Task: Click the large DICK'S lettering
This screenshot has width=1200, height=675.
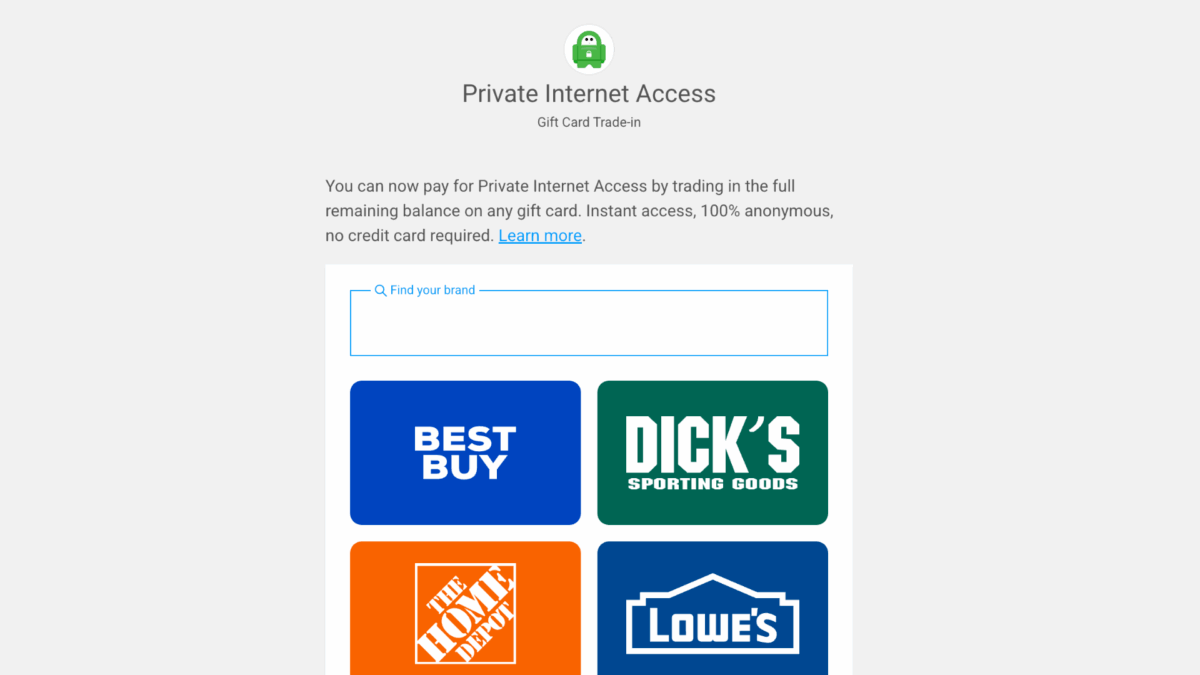Action: 713,444
